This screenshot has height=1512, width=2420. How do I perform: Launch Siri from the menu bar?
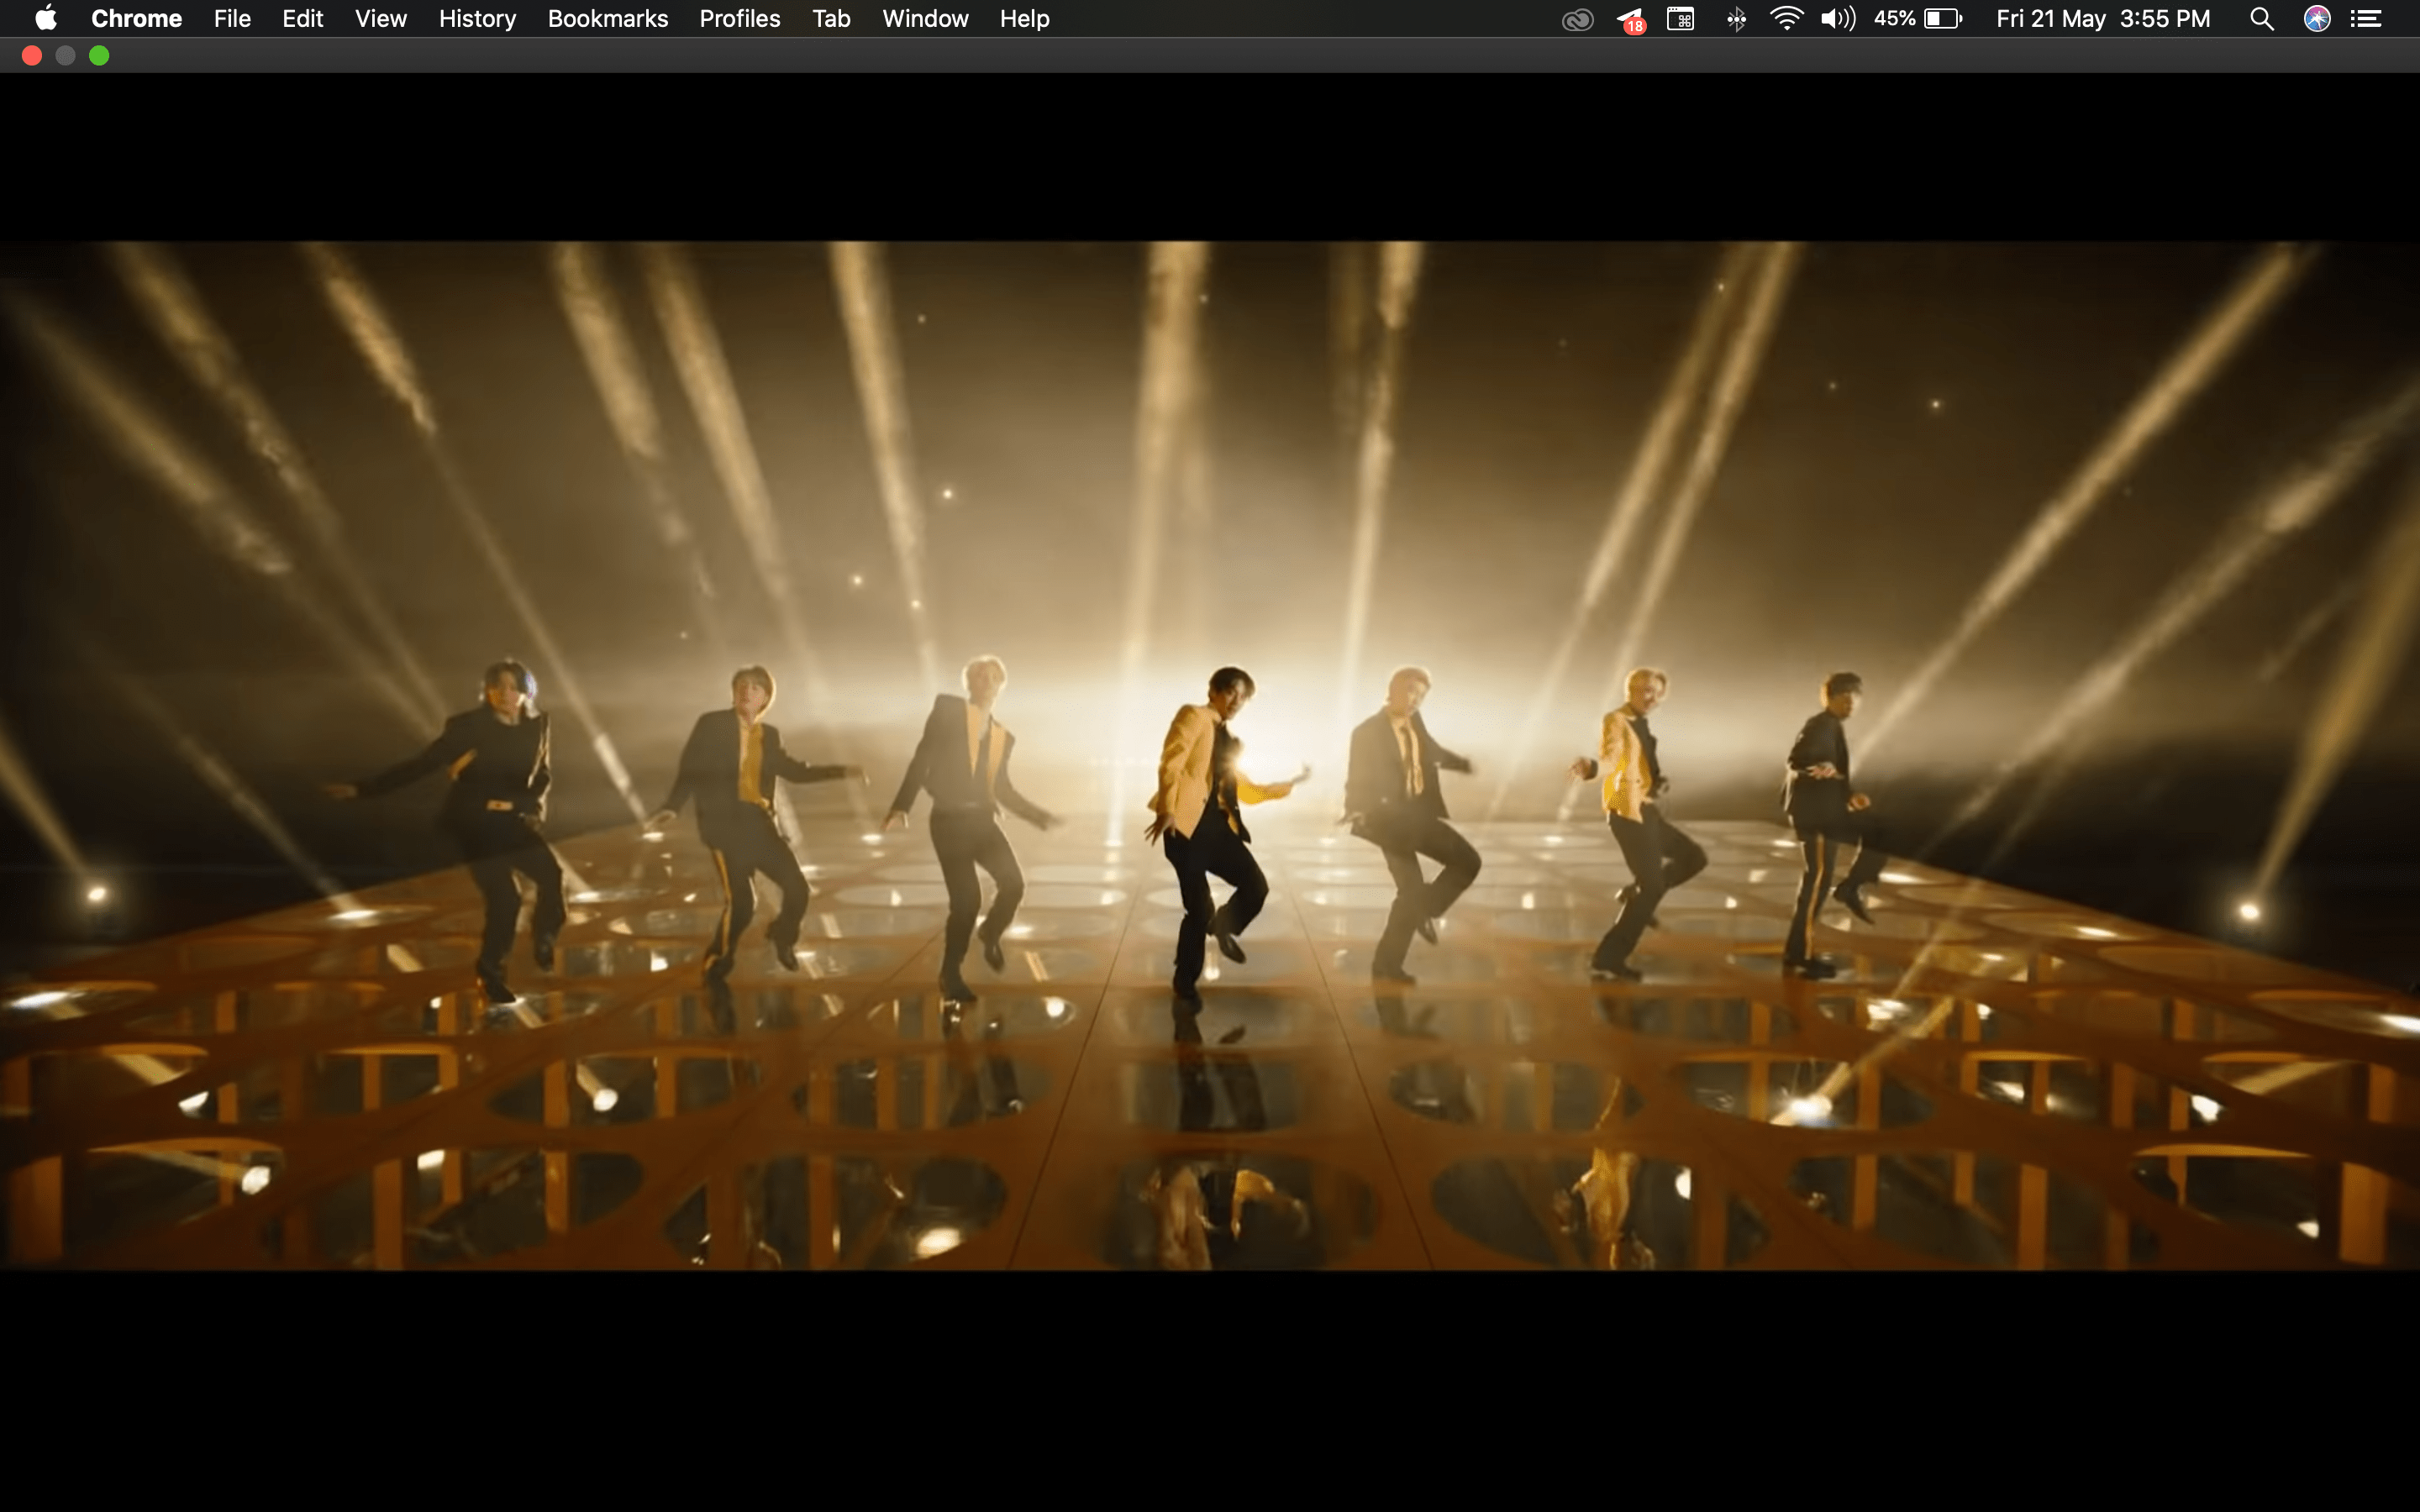coord(2317,19)
